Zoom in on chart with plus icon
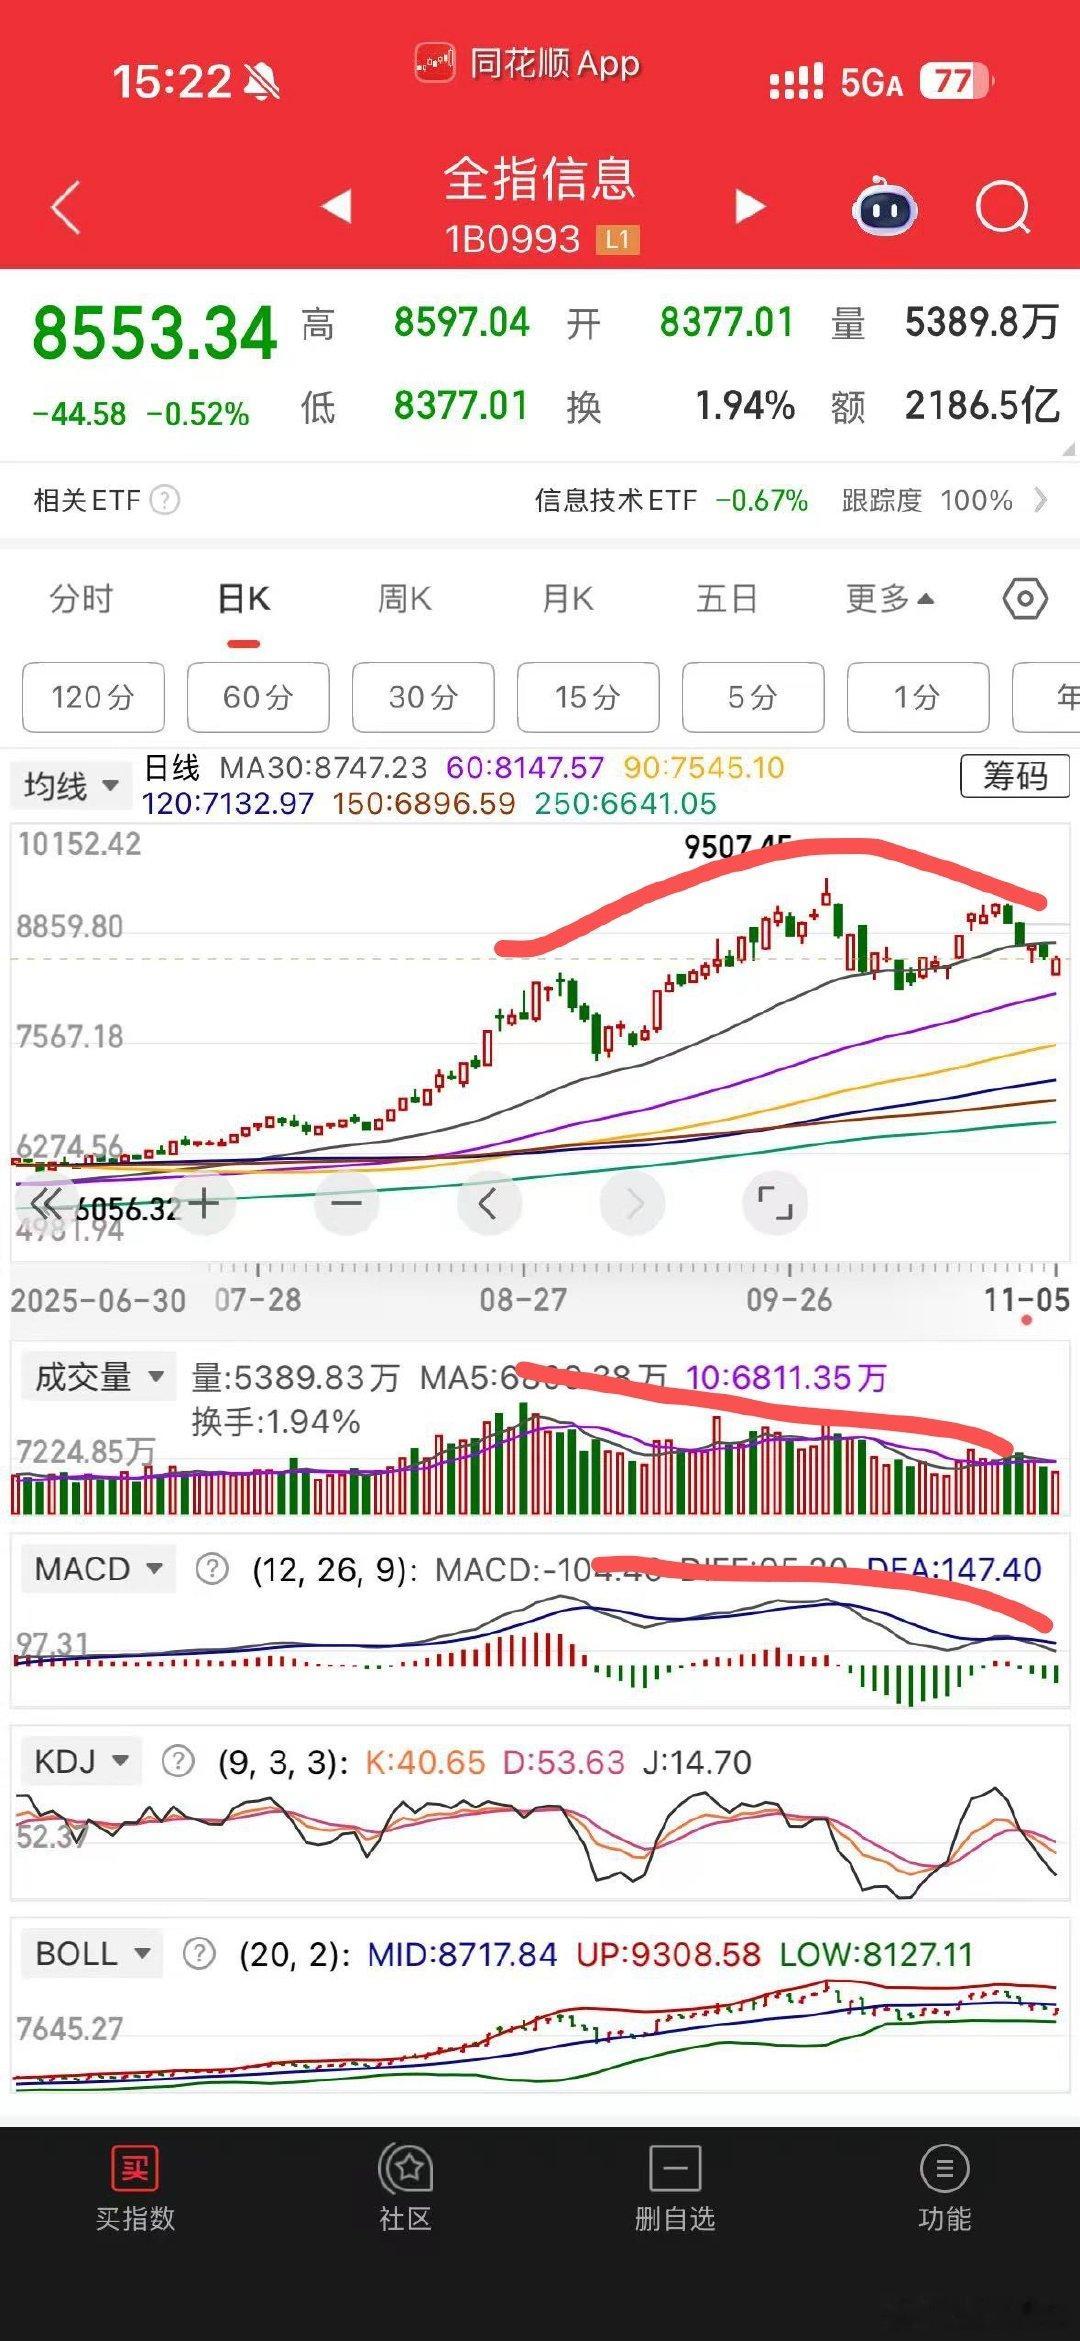Screen dimensions: 1080x2341 point(203,1204)
